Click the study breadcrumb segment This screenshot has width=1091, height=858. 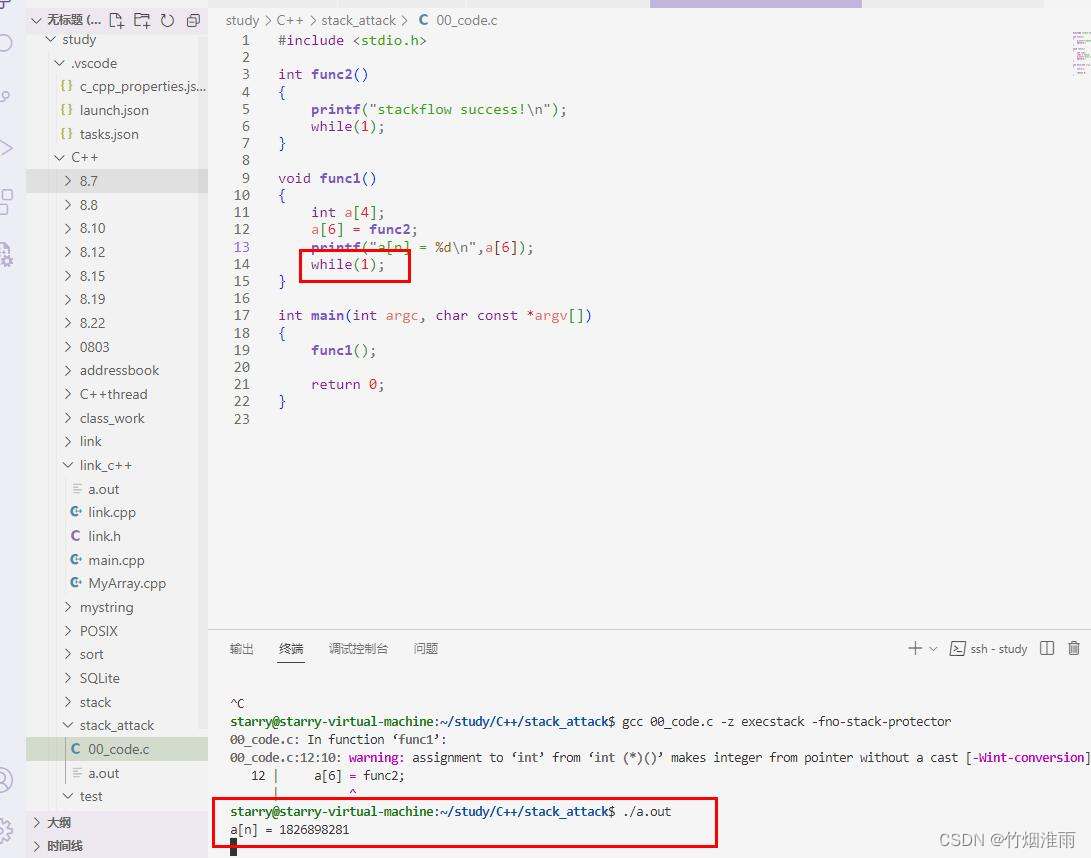pyautogui.click(x=242, y=20)
